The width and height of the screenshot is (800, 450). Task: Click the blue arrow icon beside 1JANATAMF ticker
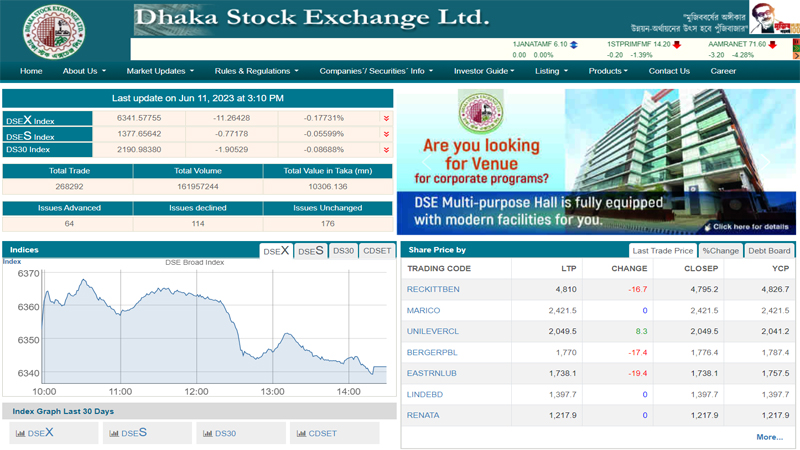click(x=574, y=45)
